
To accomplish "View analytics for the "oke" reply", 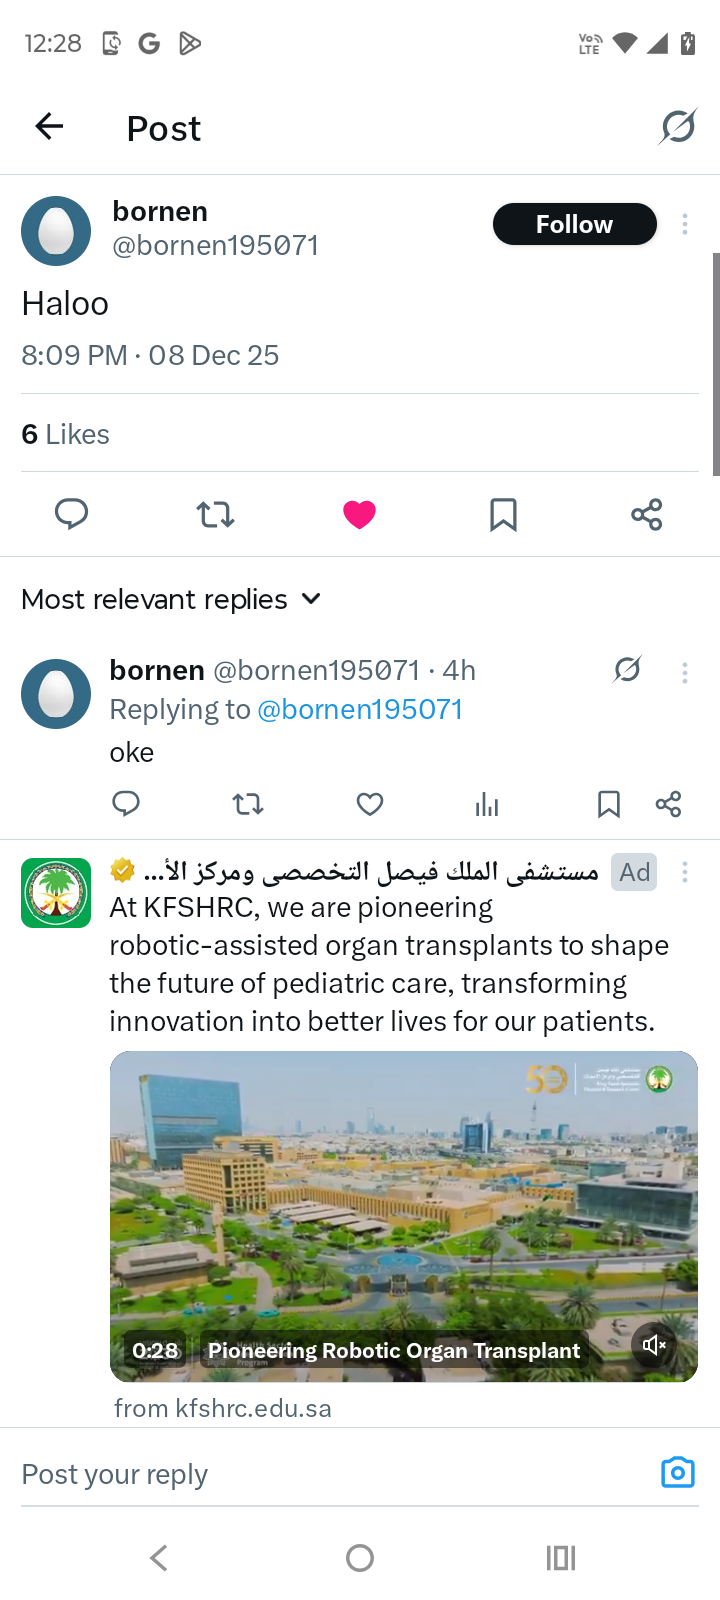I will click(487, 804).
